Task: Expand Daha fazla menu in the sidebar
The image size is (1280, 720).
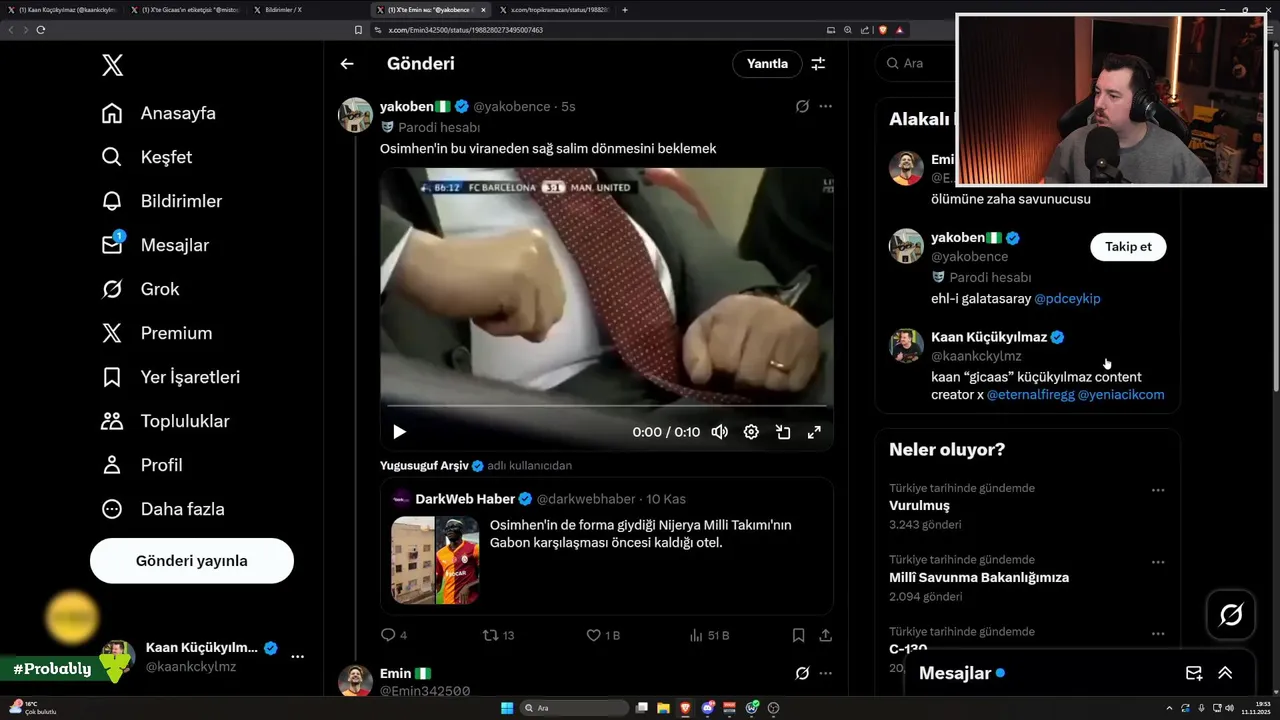Action: 163,509
